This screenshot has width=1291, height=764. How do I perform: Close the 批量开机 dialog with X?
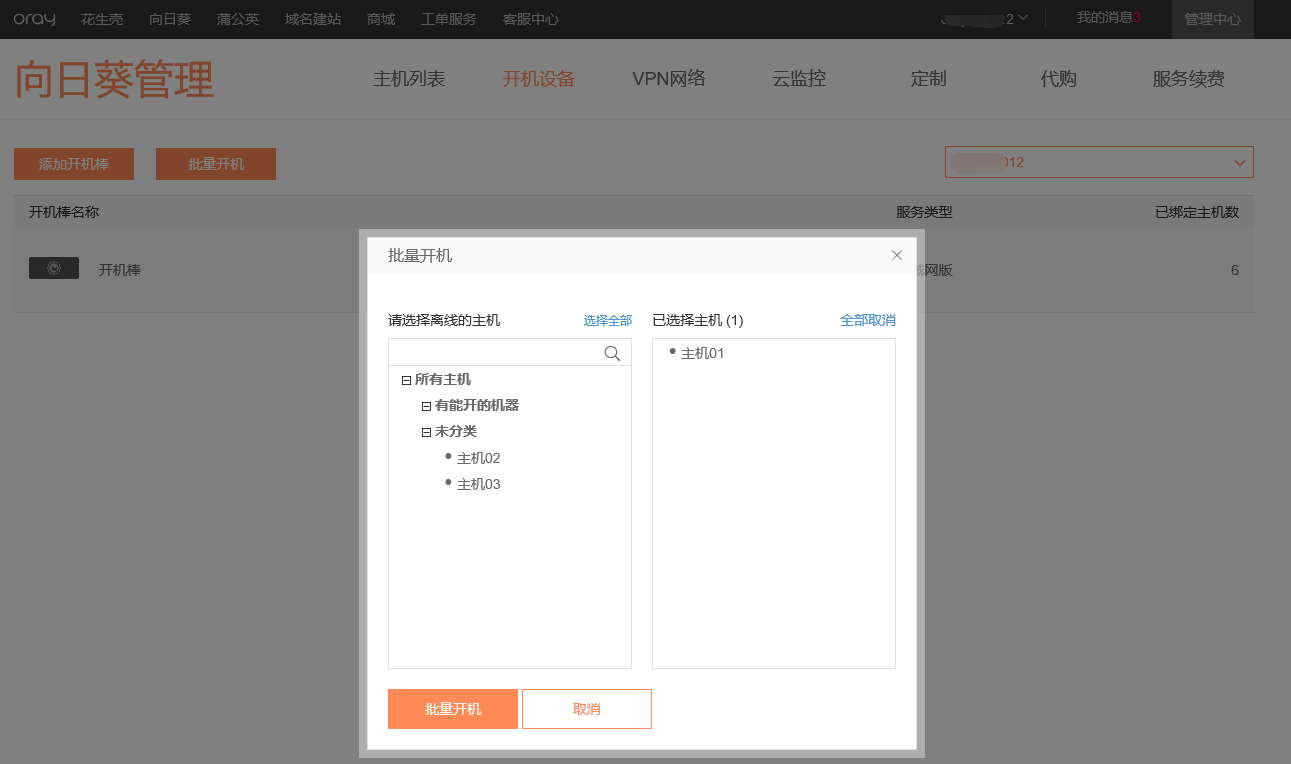[x=897, y=255]
